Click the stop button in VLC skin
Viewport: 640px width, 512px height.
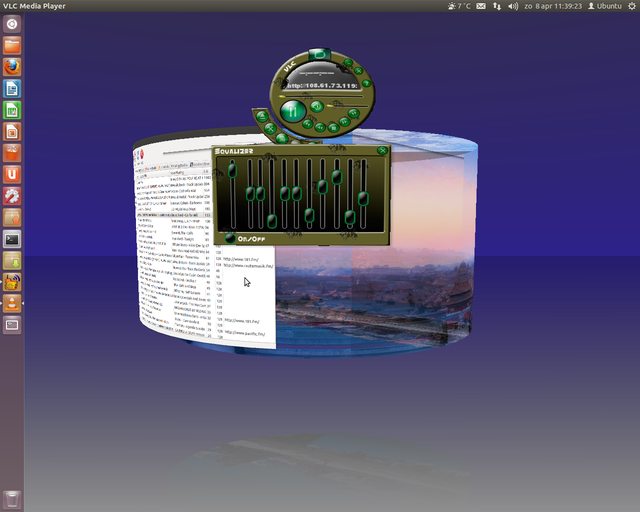tap(333, 127)
